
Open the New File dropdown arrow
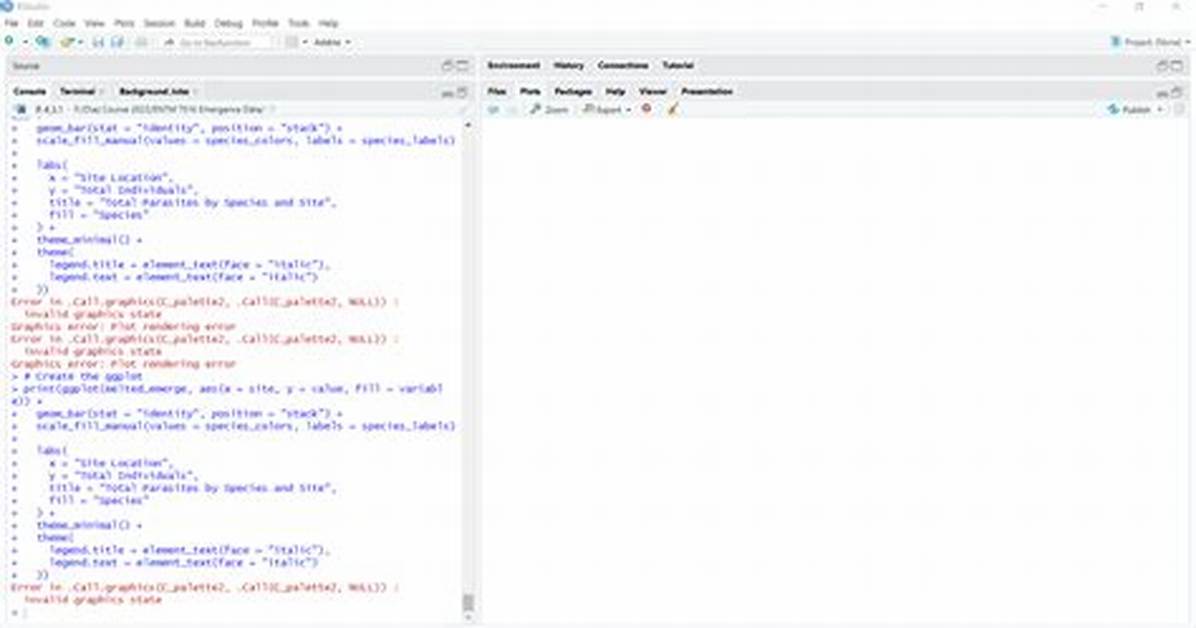coord(25,42)
